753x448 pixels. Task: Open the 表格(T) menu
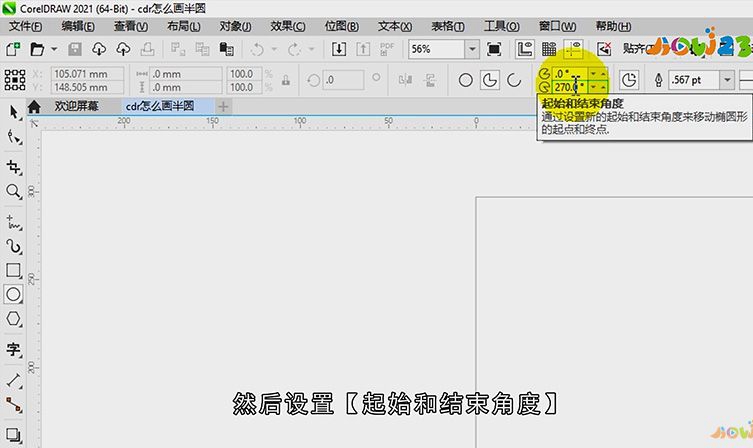[x=448, y=26]
